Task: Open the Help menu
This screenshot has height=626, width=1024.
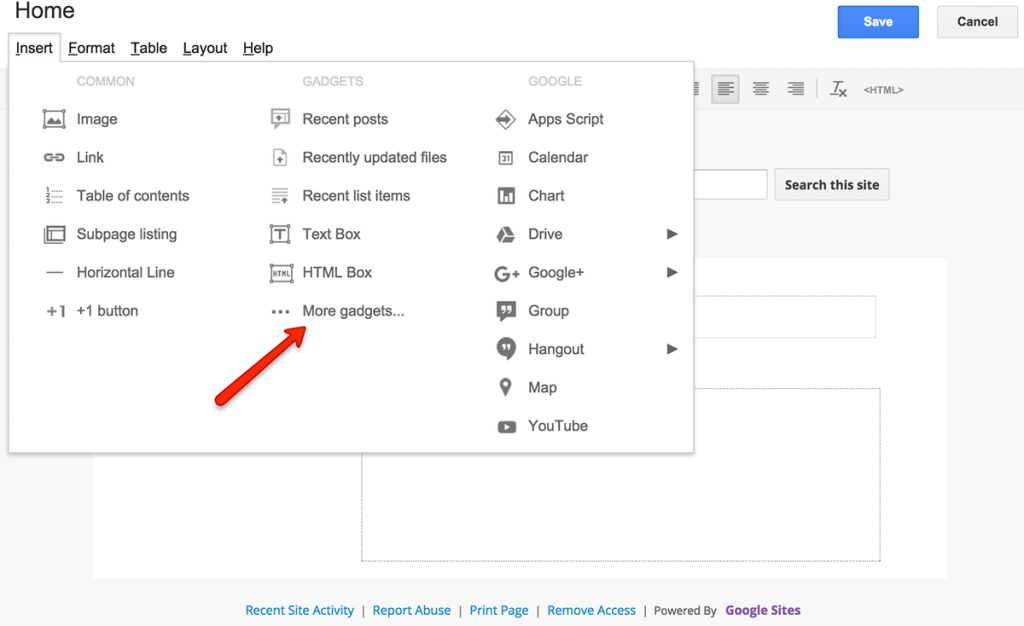Action: [258, 48]
